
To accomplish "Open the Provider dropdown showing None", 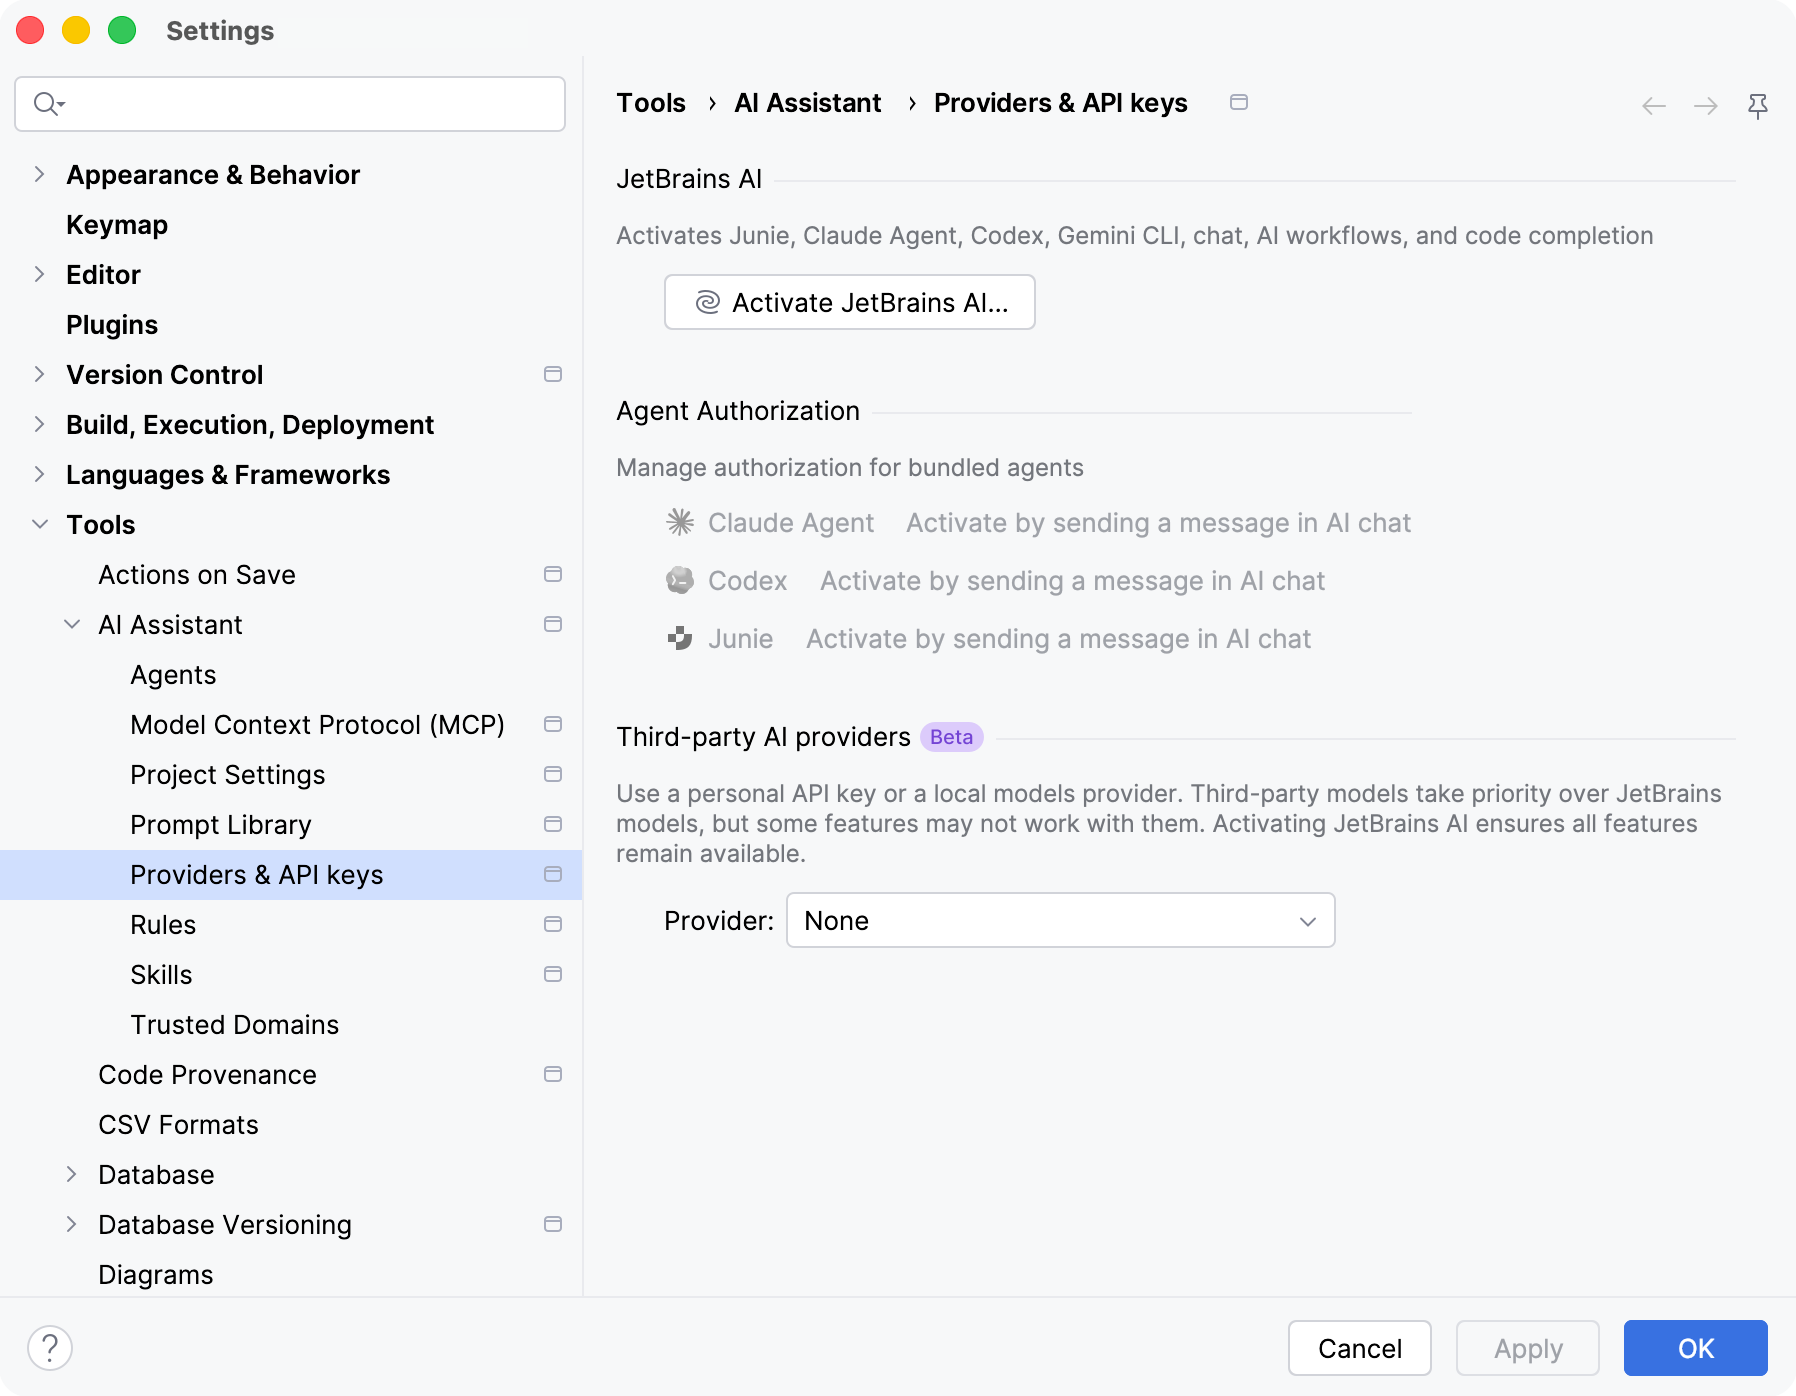I will (1061, 920).
